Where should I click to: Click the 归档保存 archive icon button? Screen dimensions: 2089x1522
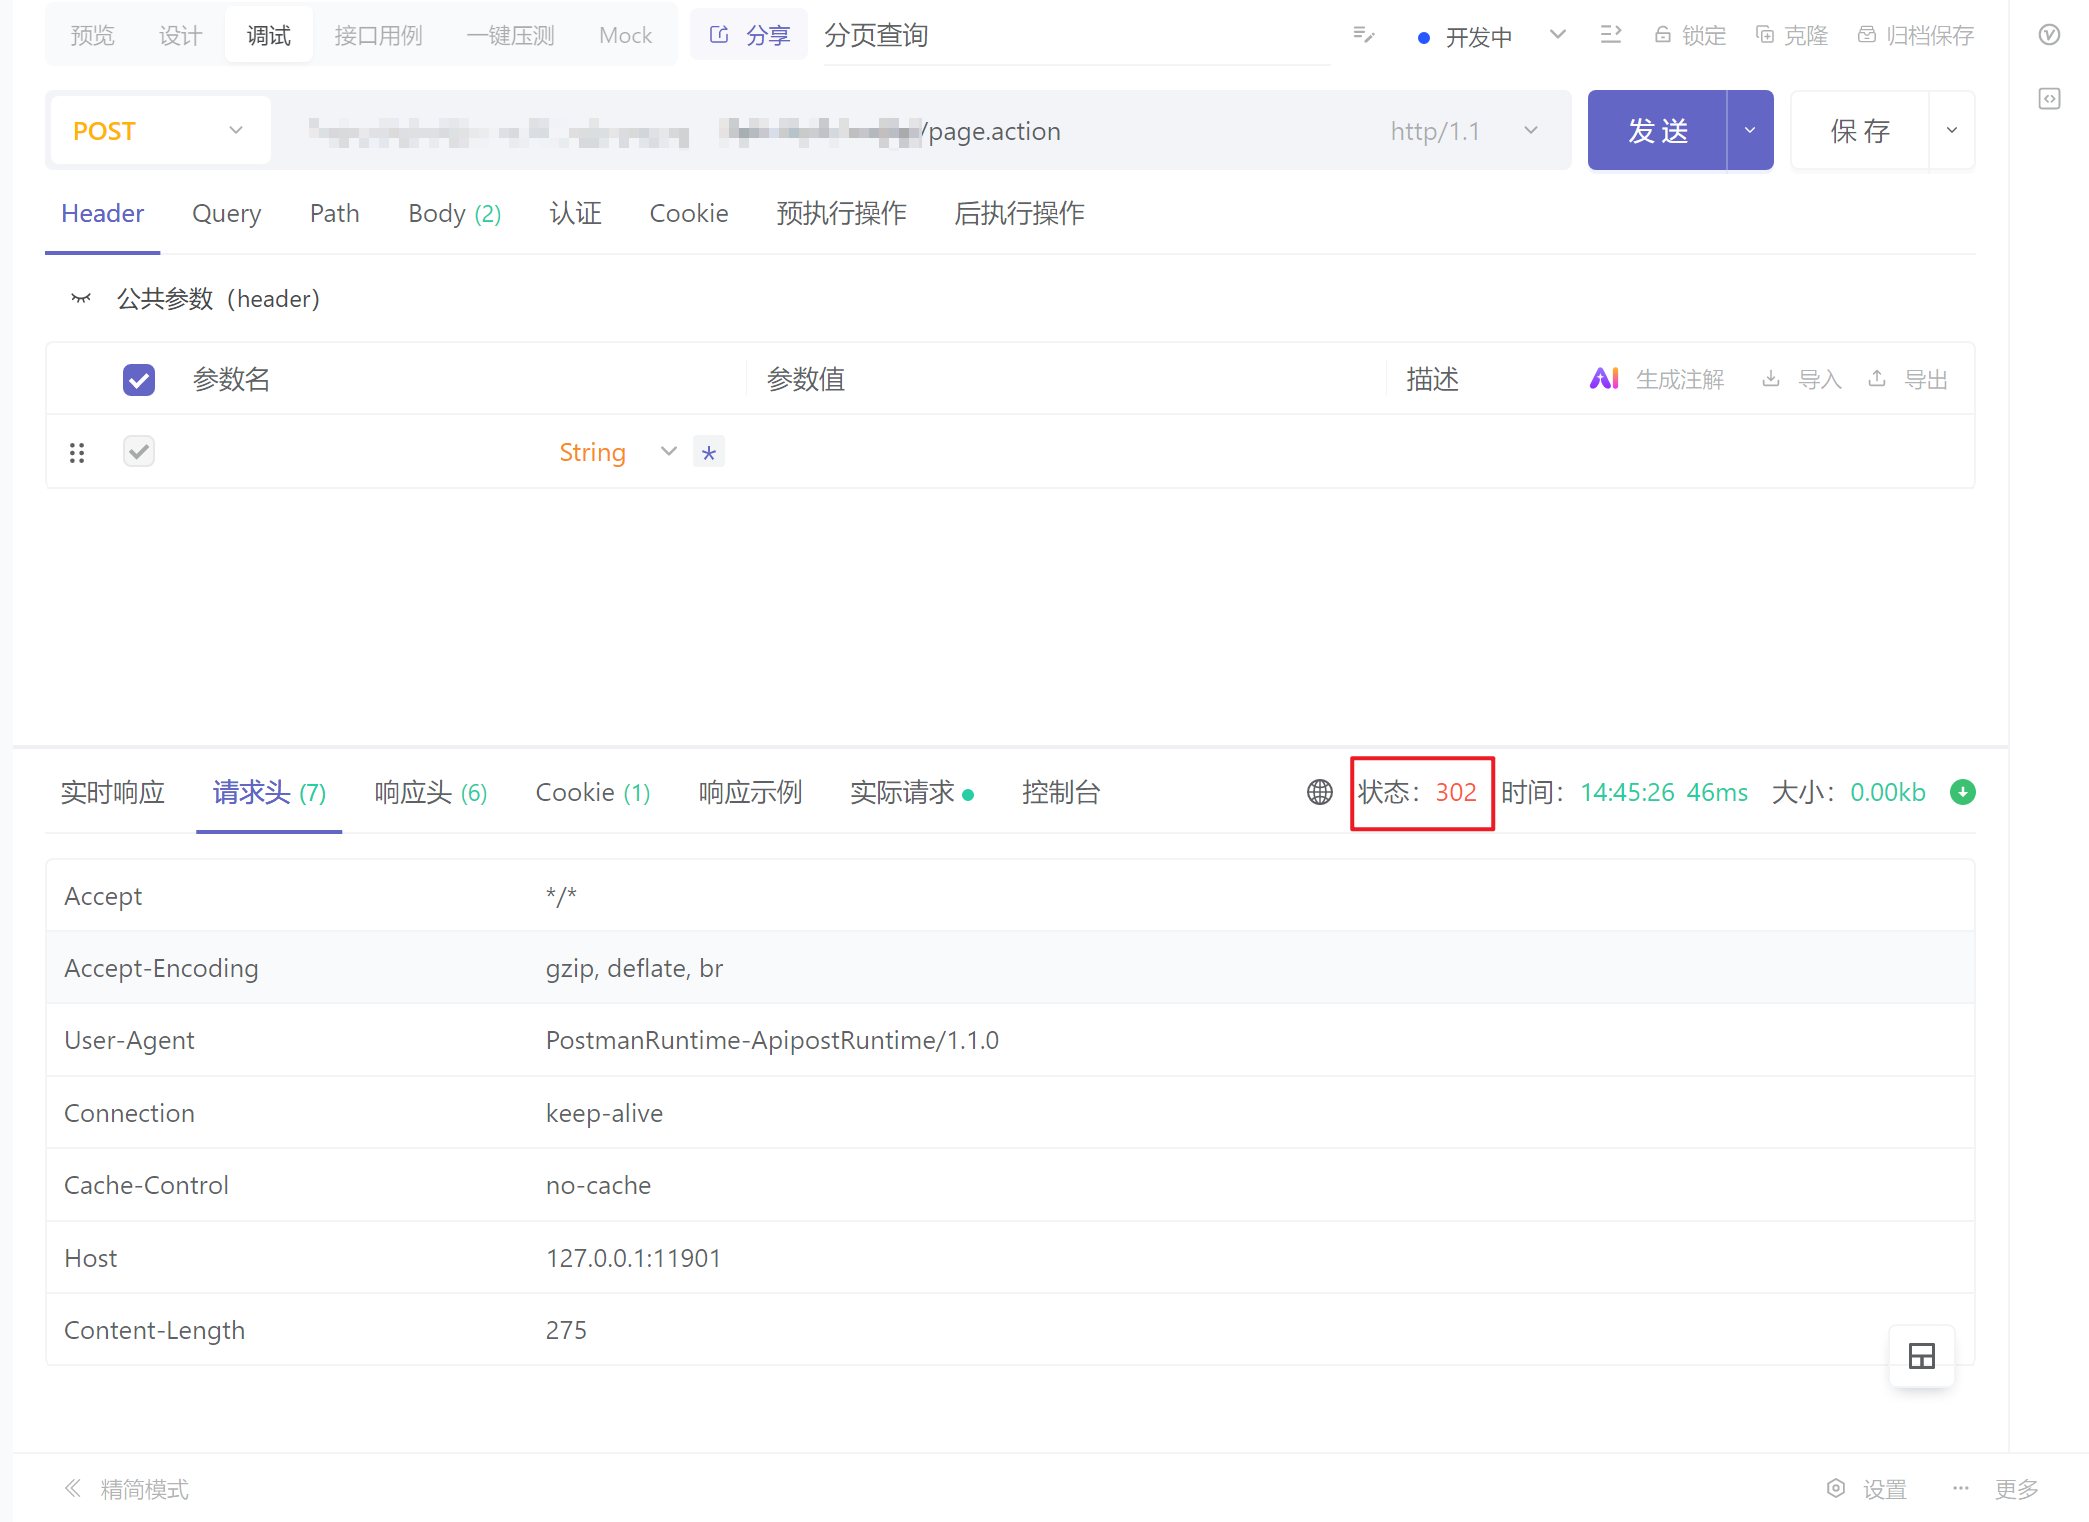(1915, 36)
